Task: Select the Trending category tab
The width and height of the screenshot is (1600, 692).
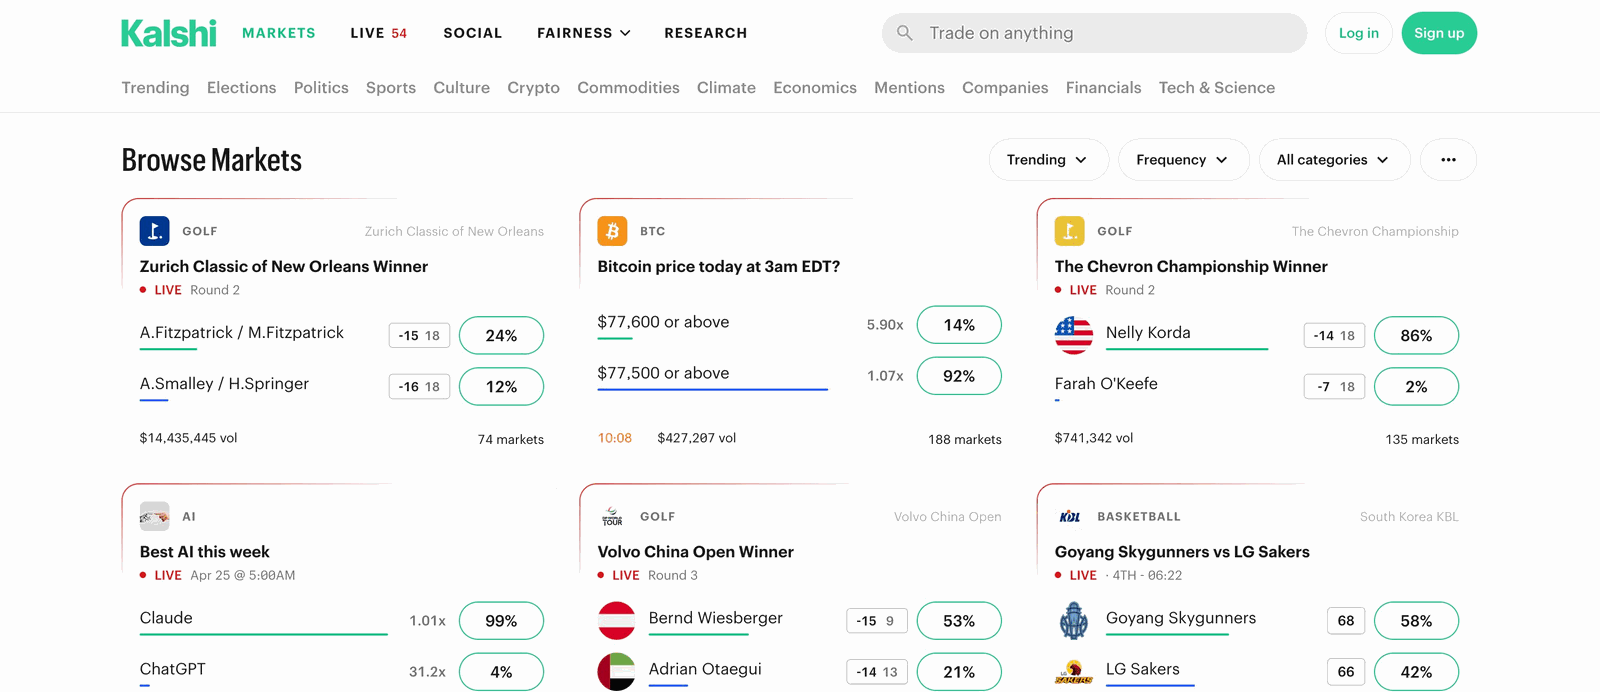Action: point(155,88)
